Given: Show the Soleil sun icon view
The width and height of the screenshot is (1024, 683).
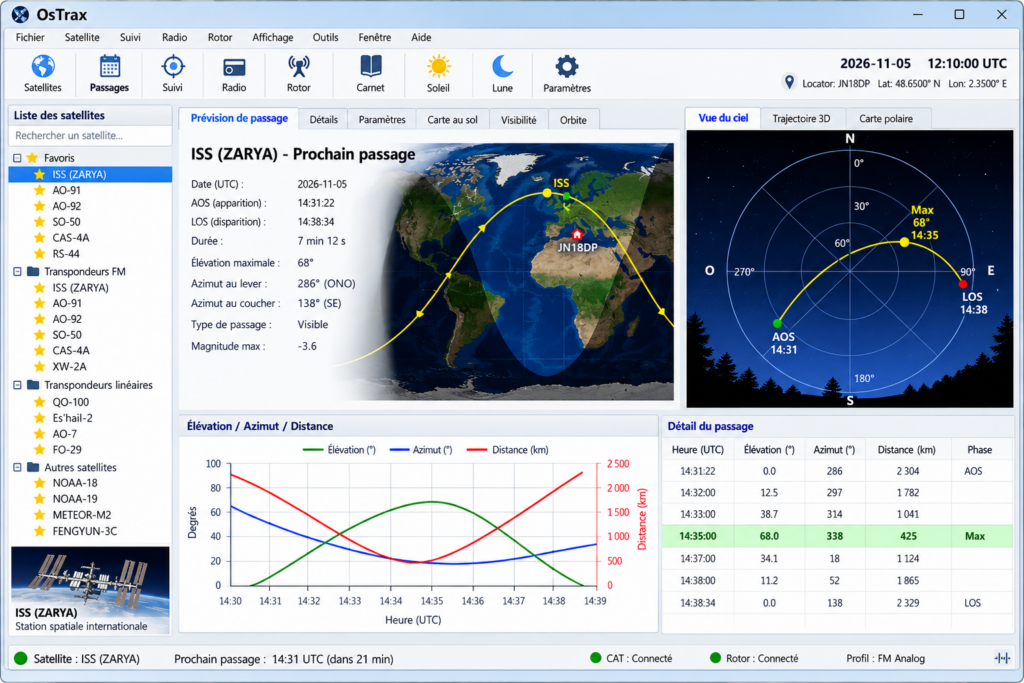Looking at the screenshot, I should (x=438, y=66).
